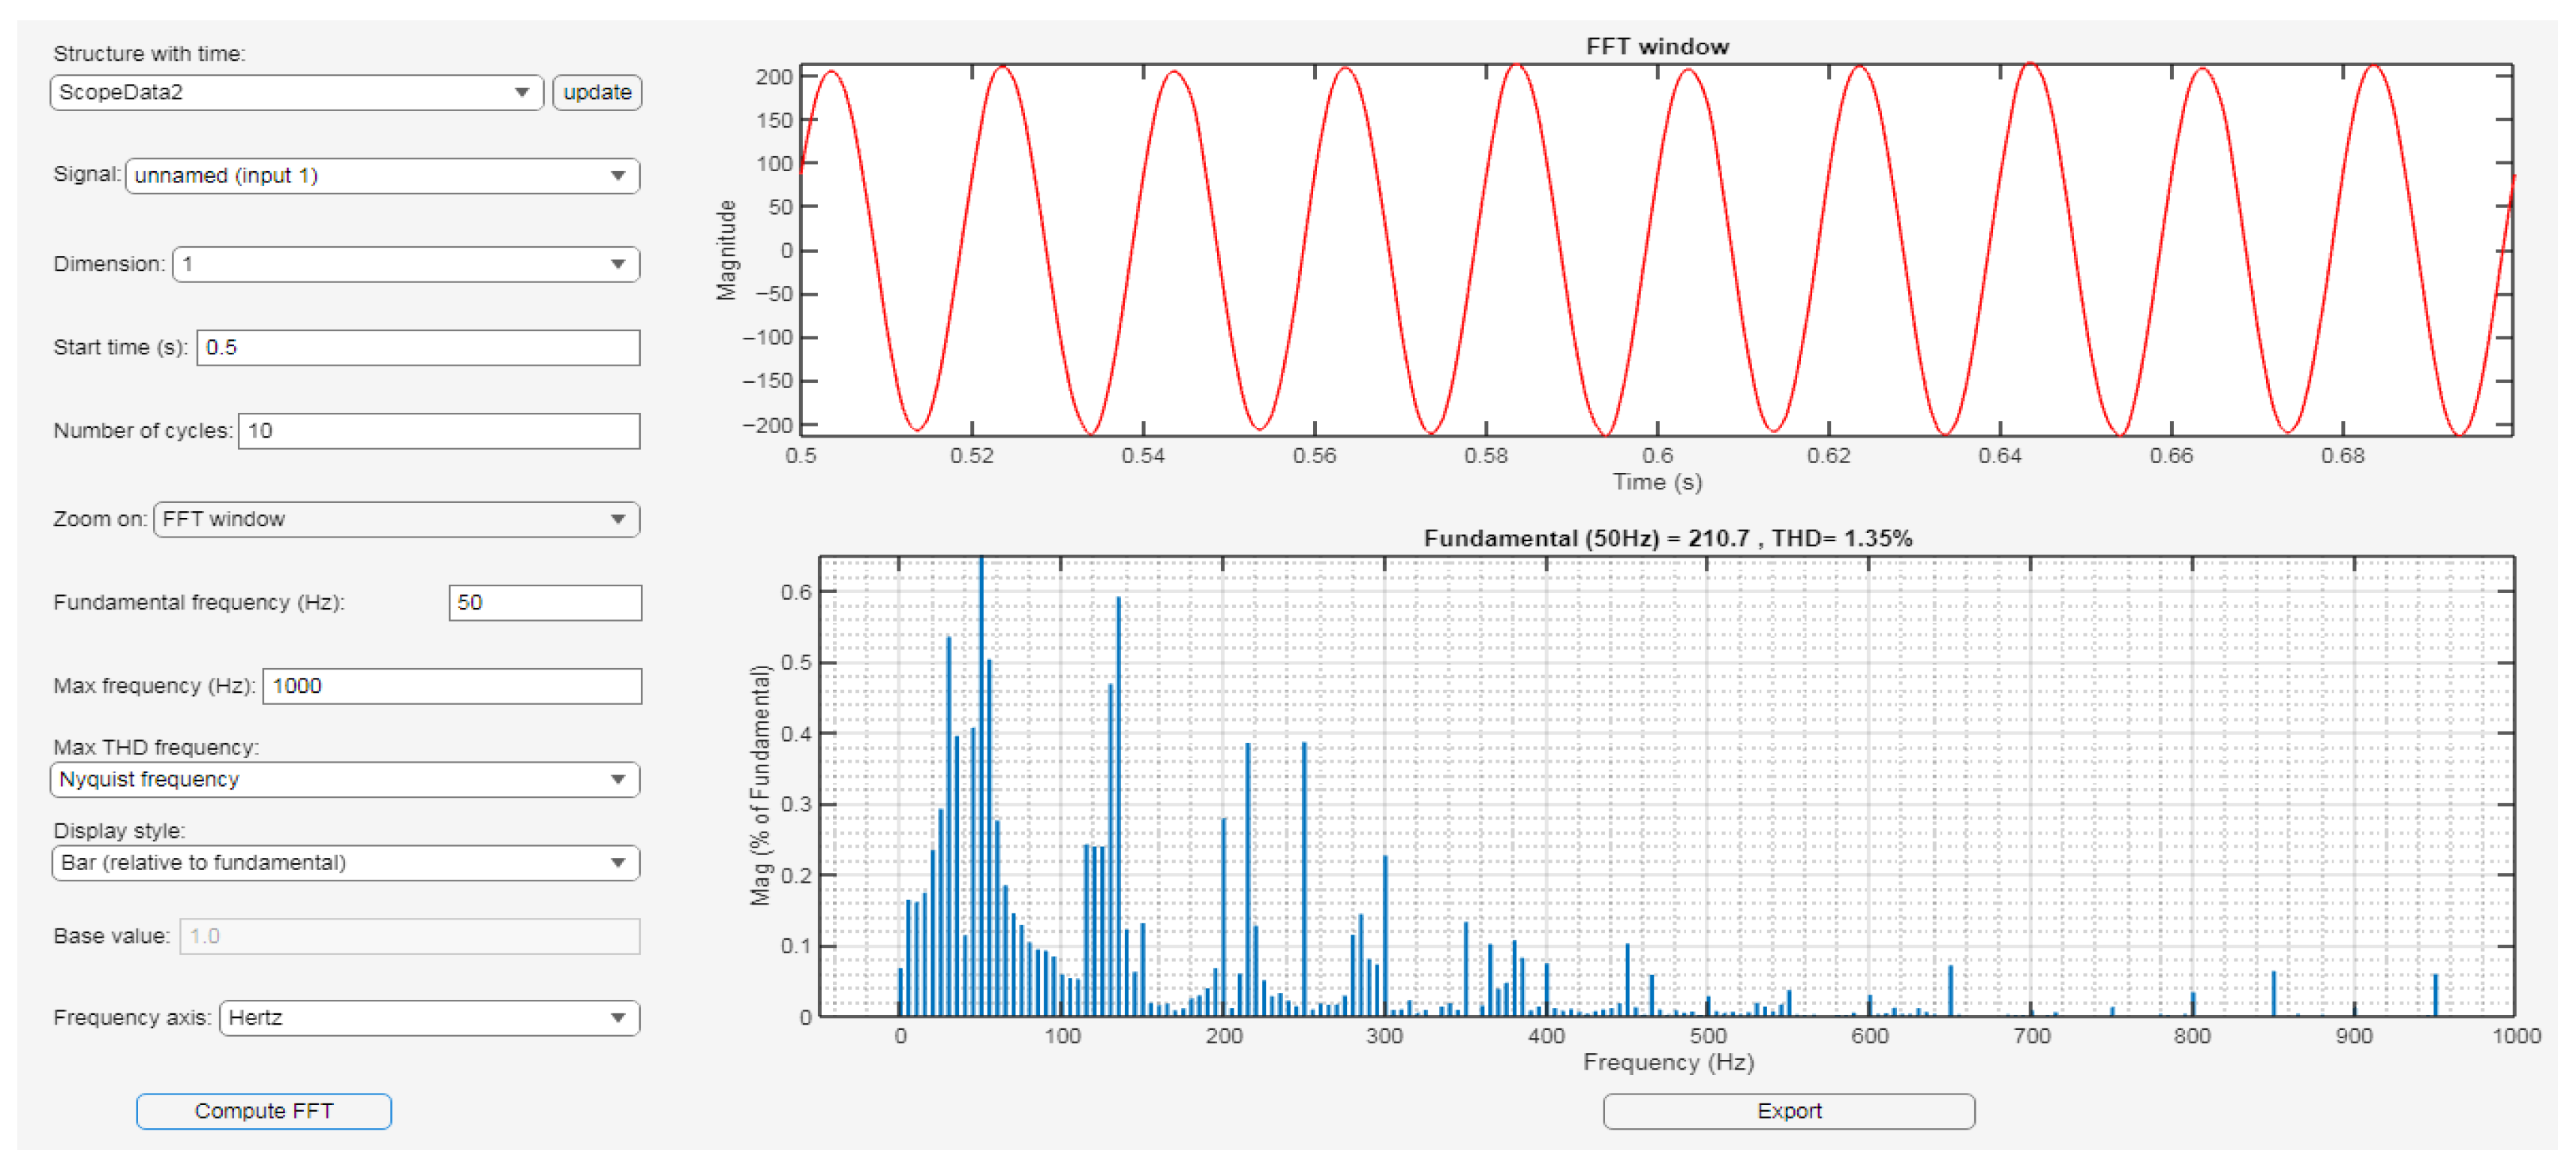Click the Start time input field

click(x=418, y=348)
